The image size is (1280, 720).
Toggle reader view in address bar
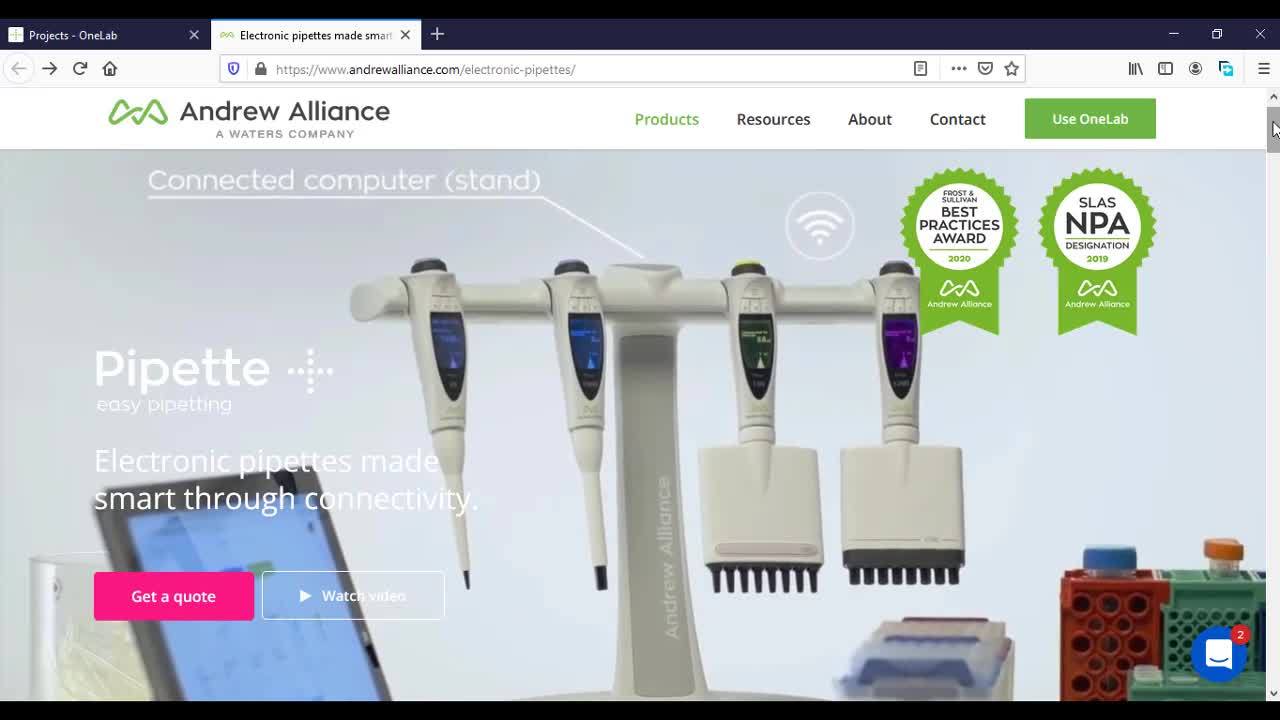(920, 69)
